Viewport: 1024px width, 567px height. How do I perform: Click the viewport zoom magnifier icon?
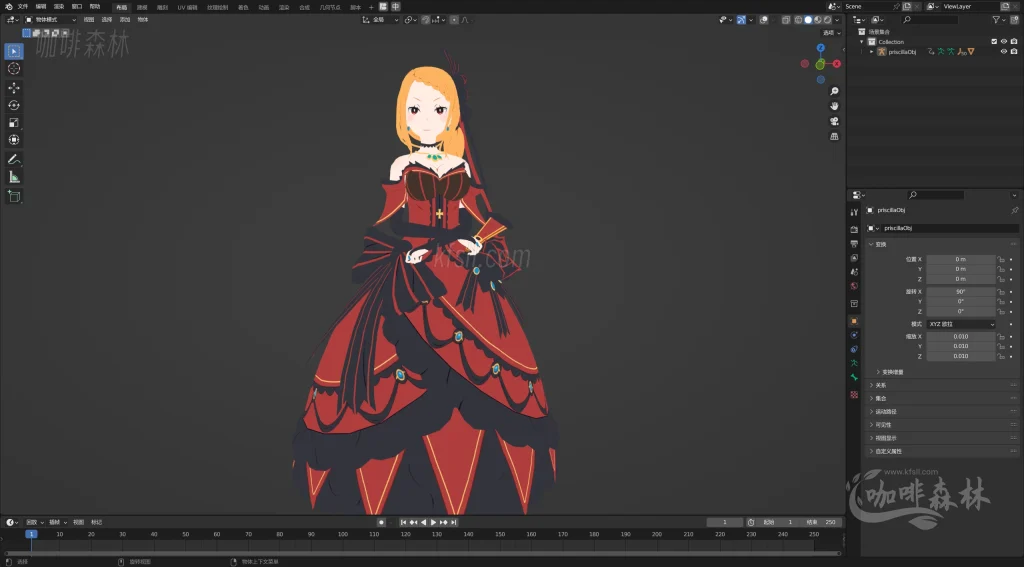click(x=834, y=91)
